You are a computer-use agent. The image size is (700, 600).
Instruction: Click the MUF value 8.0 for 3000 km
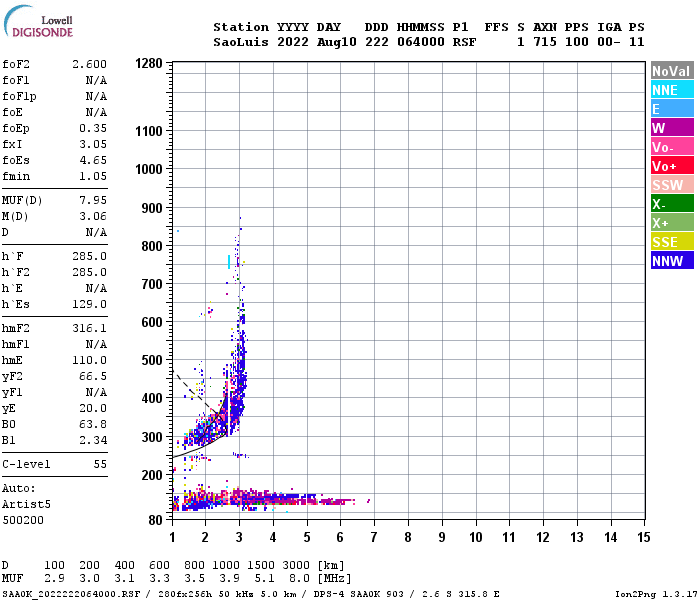[x=299, y=579]
